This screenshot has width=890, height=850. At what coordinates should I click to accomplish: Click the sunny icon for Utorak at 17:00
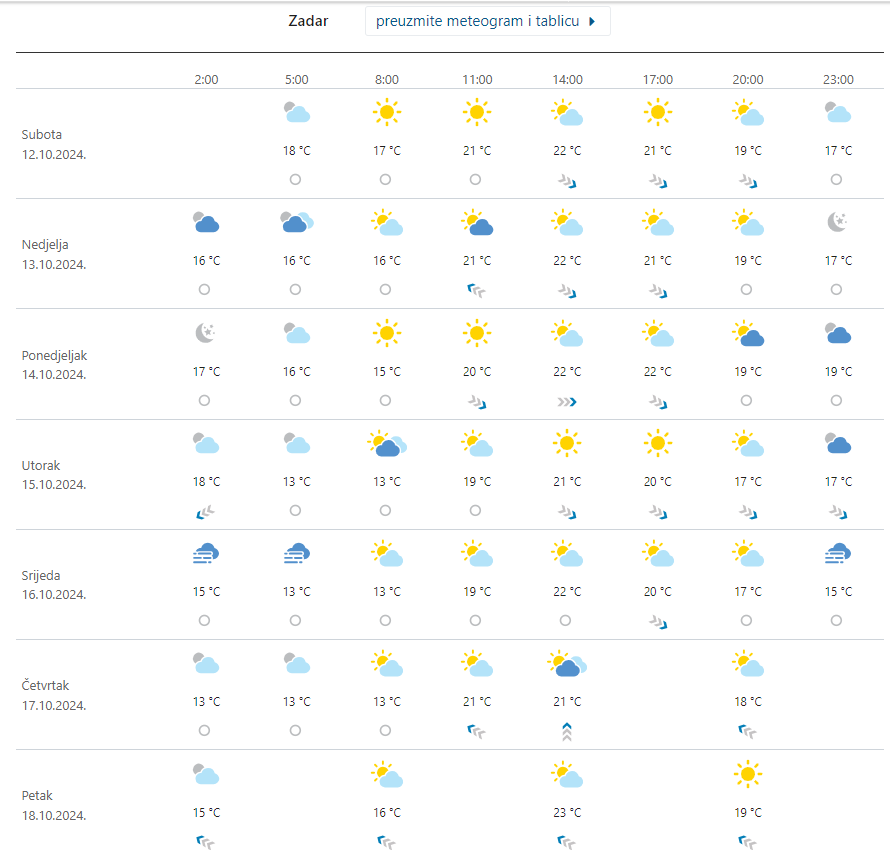pyautogui.click(x=657, y=442)
